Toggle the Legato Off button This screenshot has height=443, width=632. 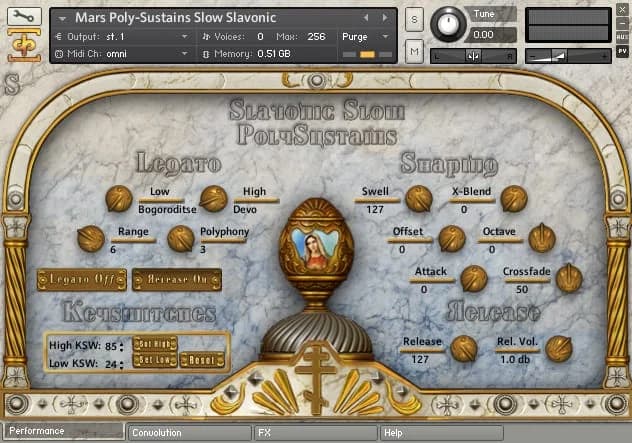tap(82, 279)
